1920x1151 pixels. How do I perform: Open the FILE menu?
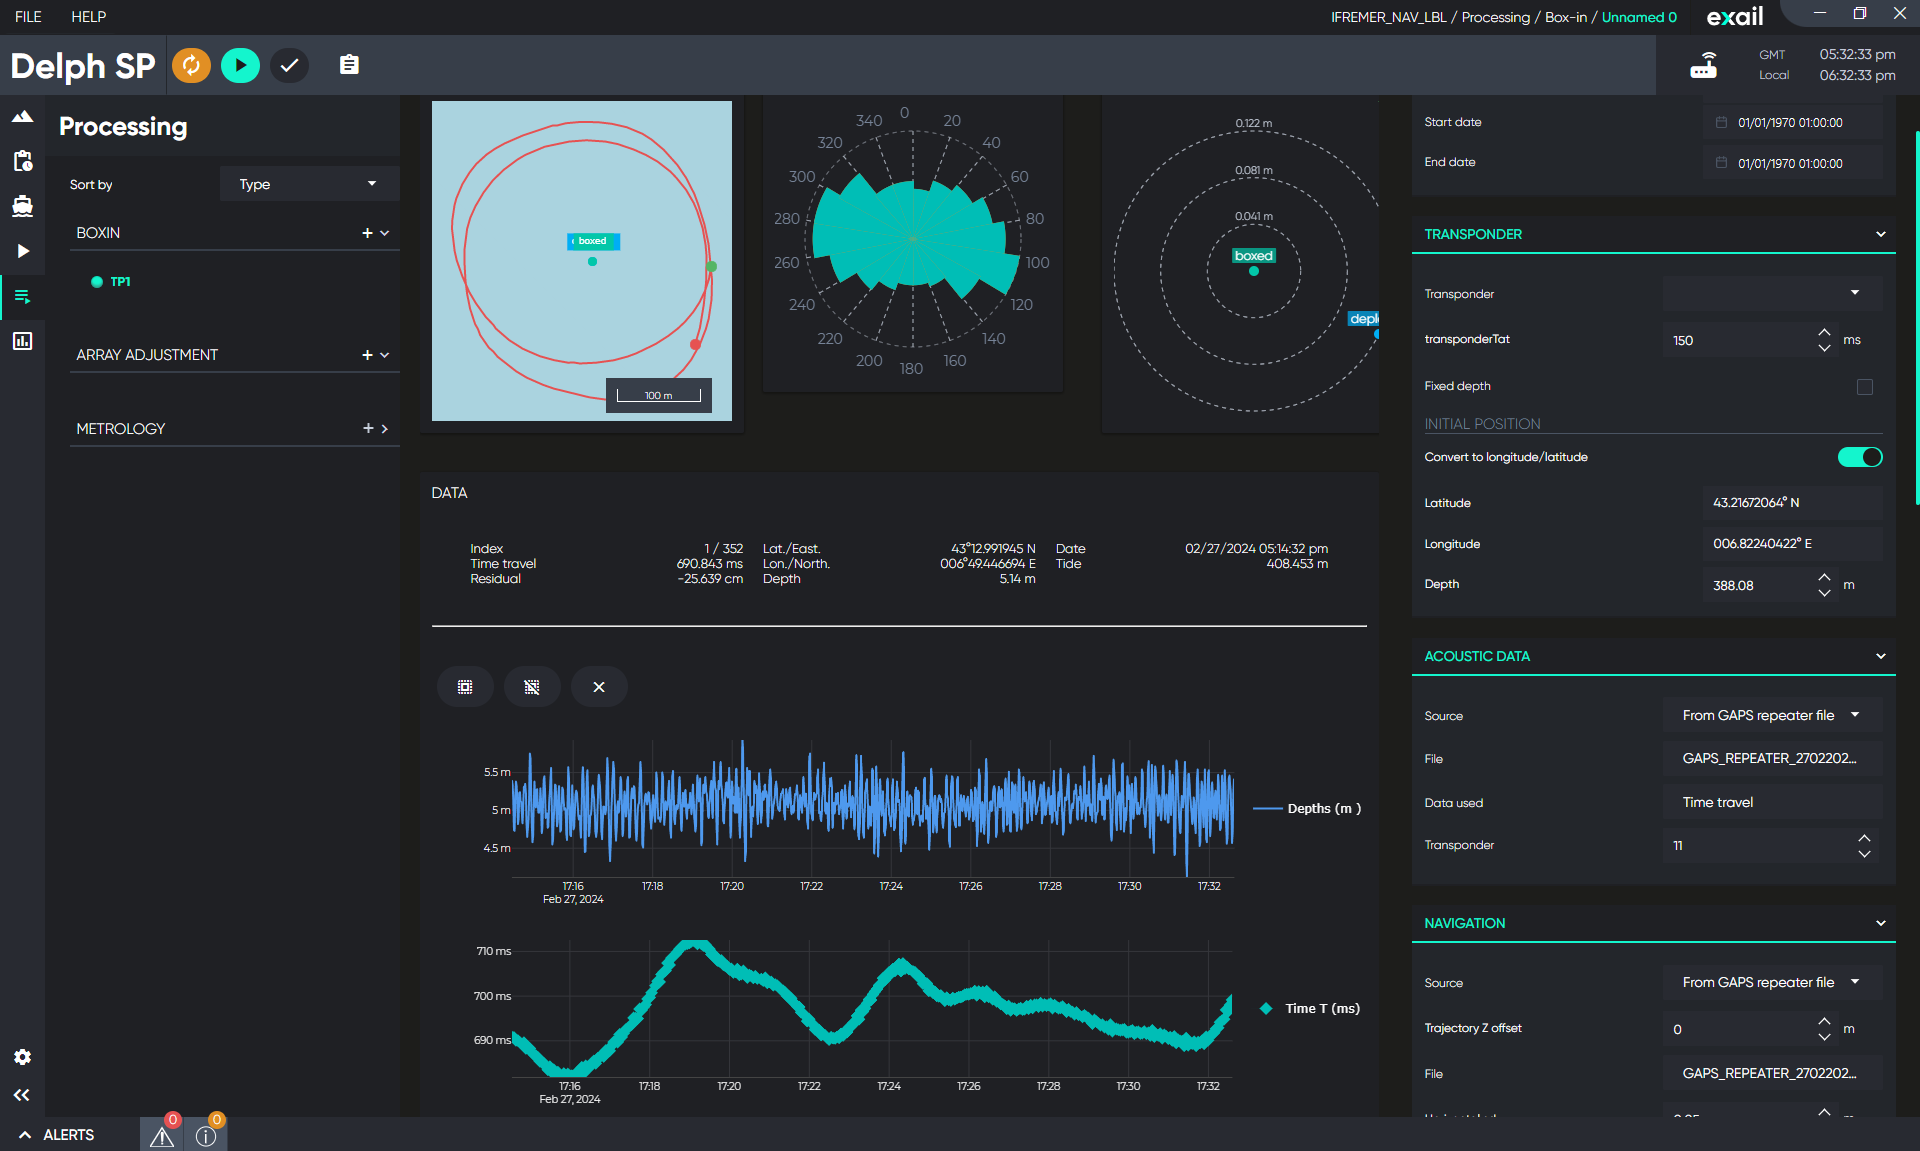click(28, 17)
